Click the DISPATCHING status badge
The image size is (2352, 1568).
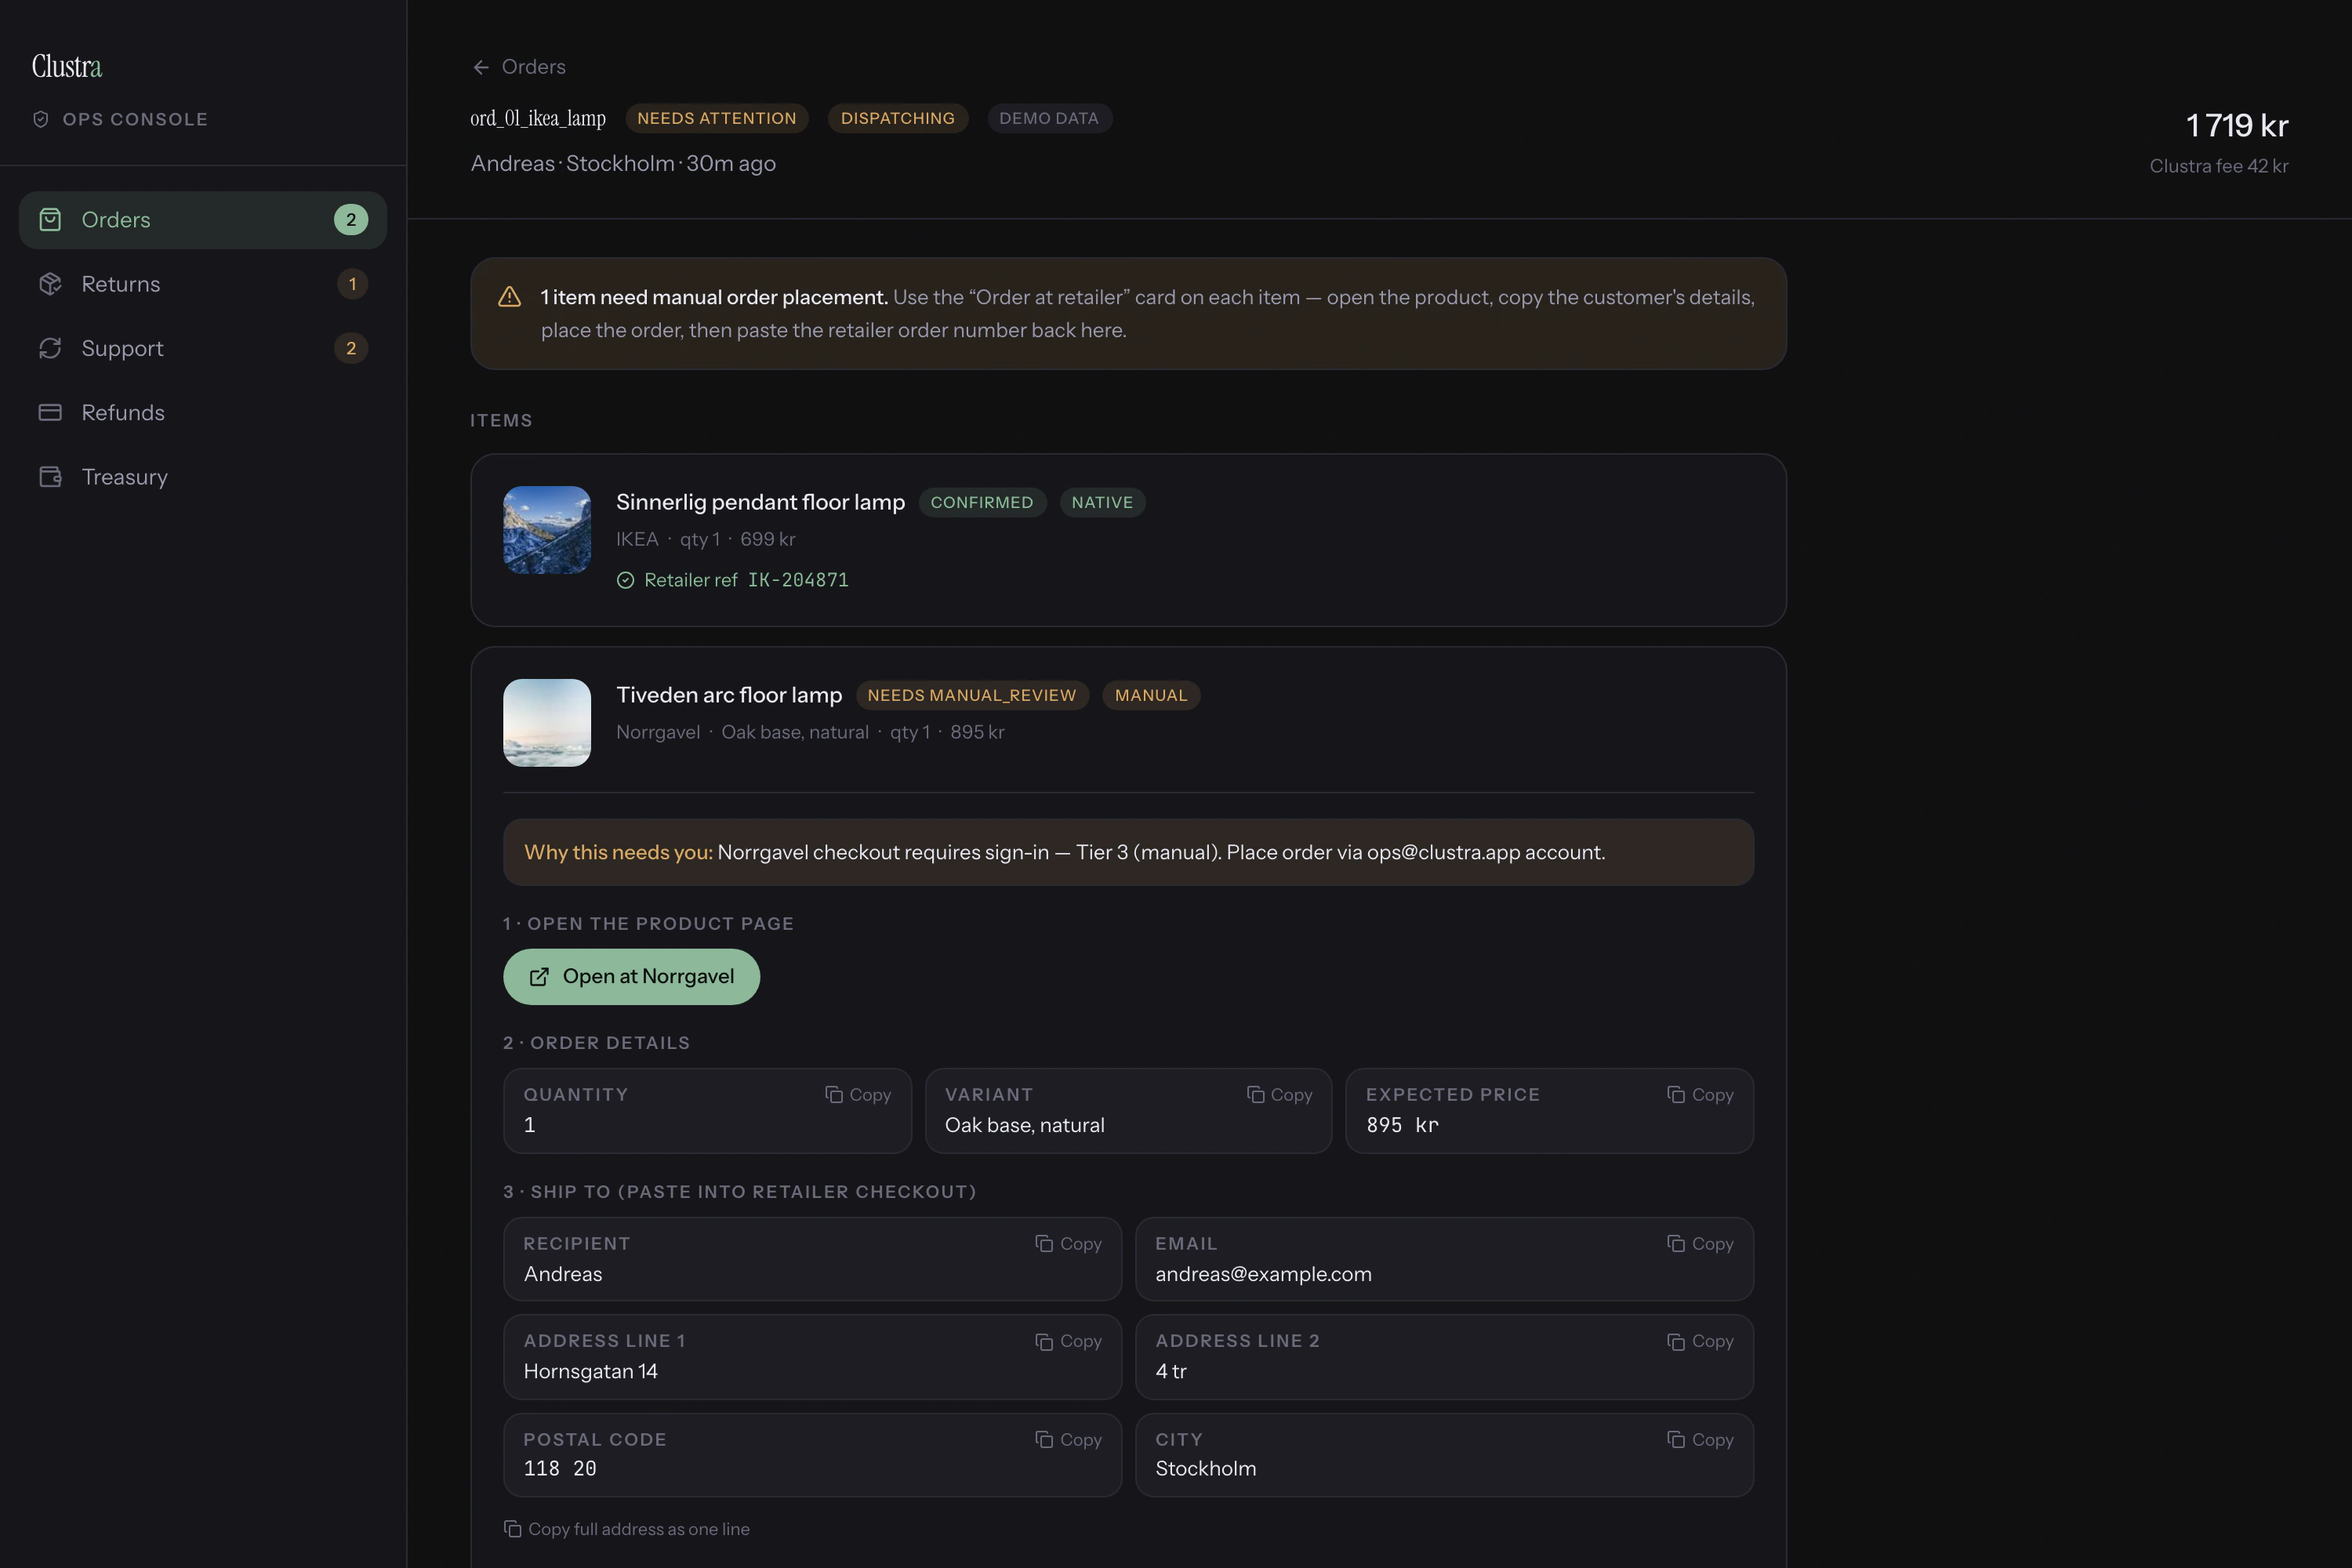tap(898, 118)
